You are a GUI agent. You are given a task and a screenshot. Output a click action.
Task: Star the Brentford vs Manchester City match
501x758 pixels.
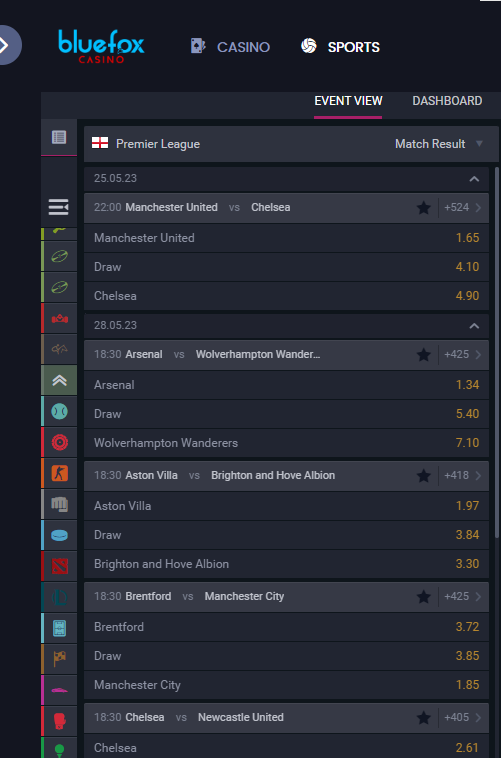click(424, 597)
